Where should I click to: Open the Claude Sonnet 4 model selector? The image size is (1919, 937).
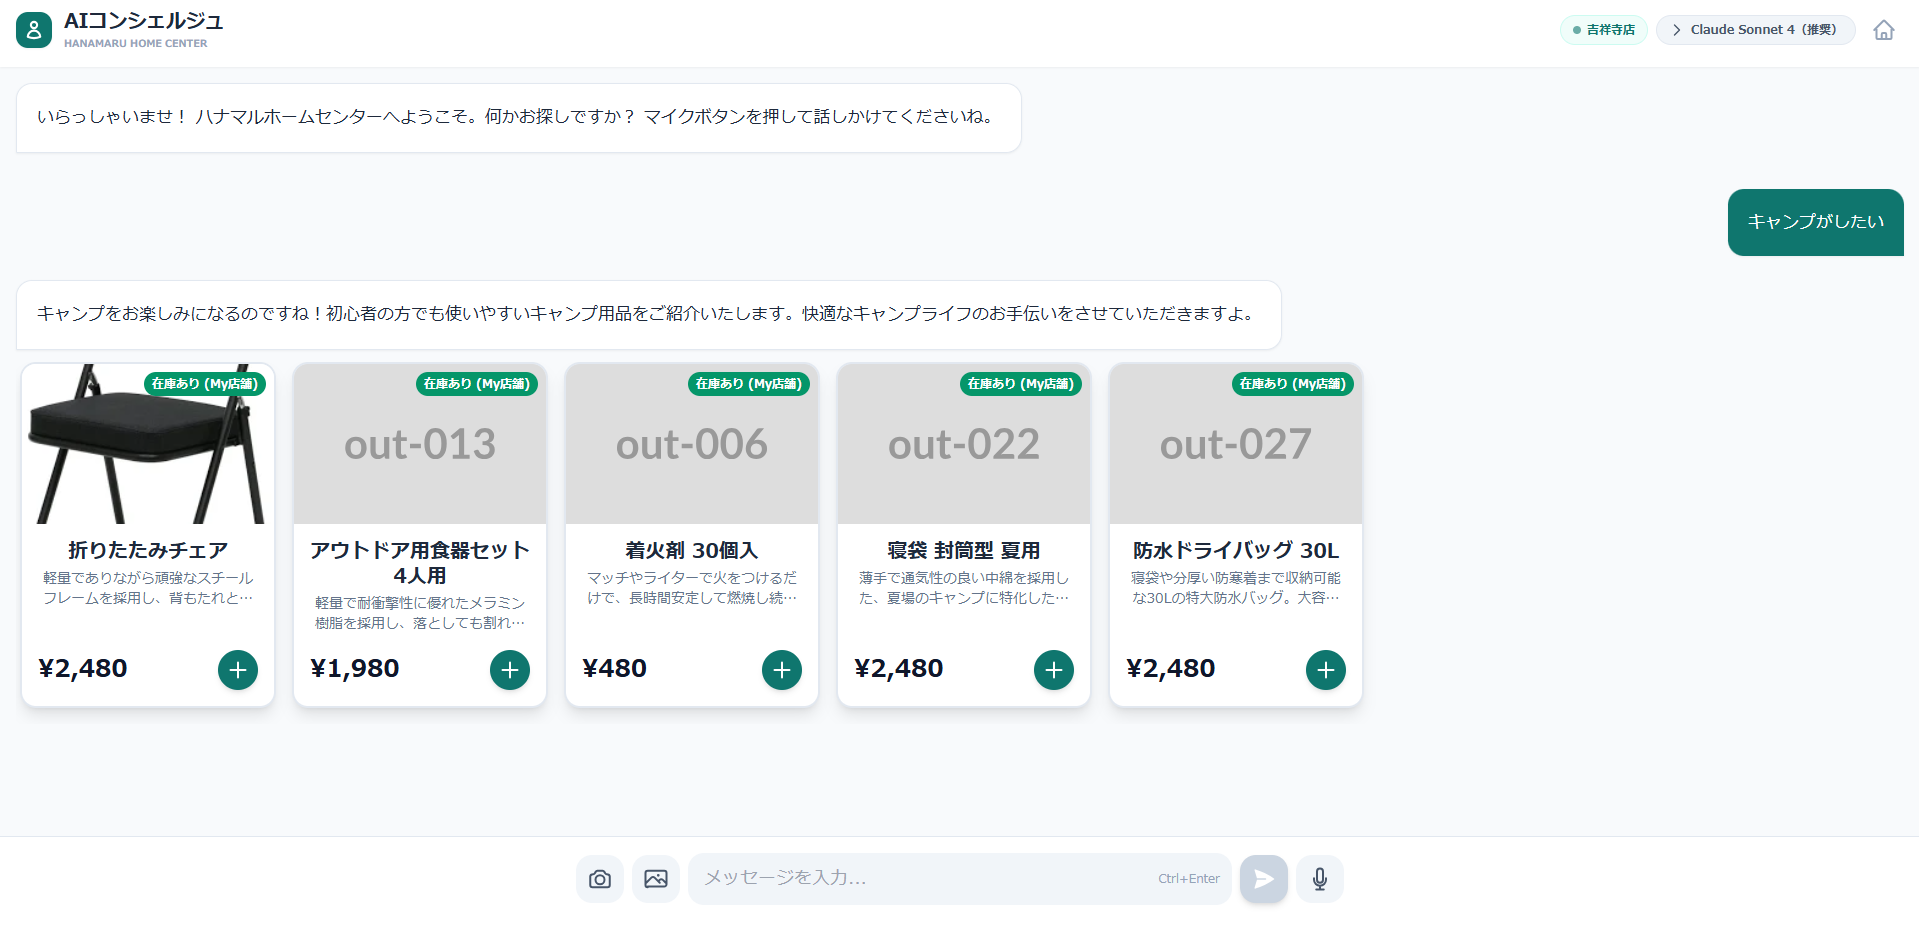[x=1755, y=30]
